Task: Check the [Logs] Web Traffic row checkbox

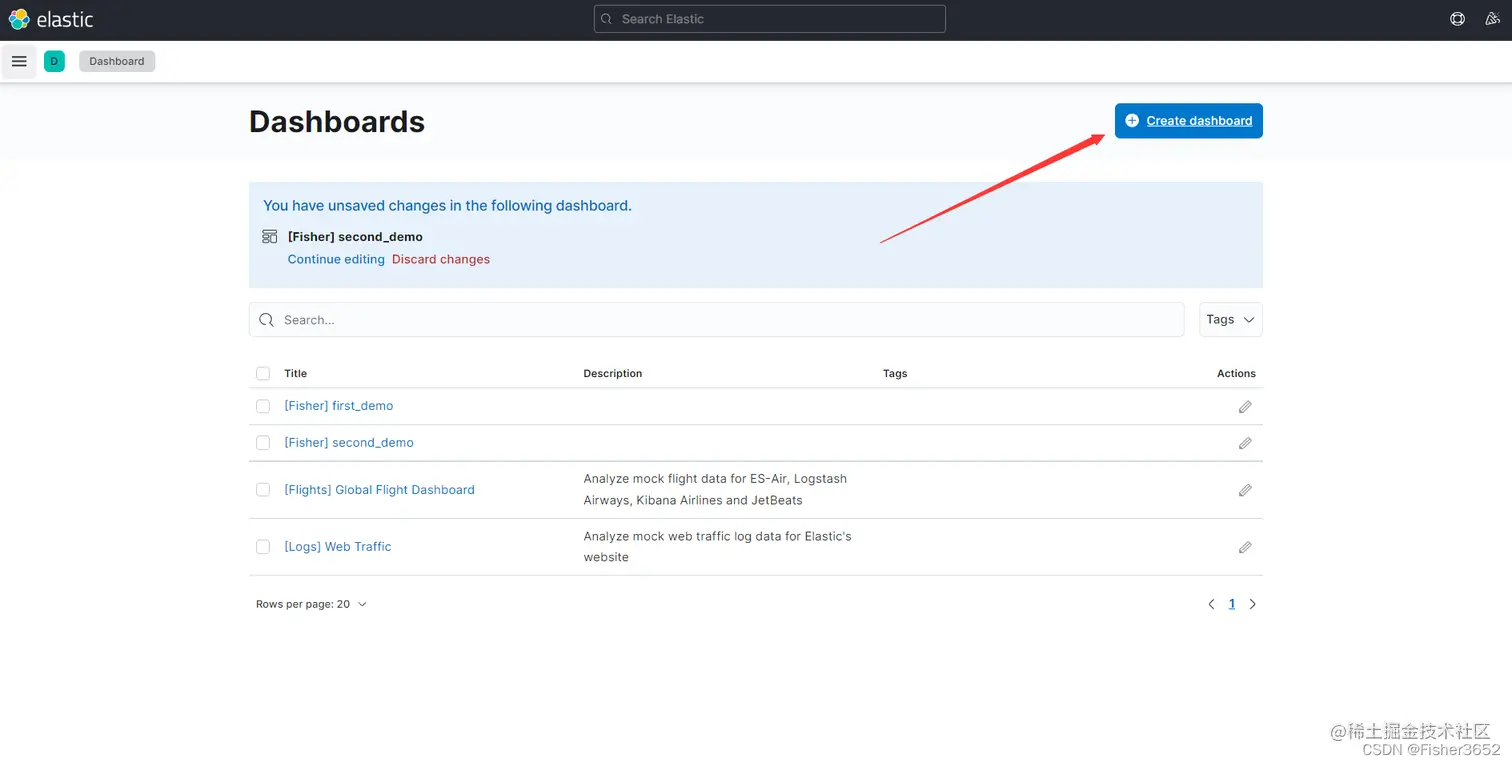Action: click(x=263, y=547)
